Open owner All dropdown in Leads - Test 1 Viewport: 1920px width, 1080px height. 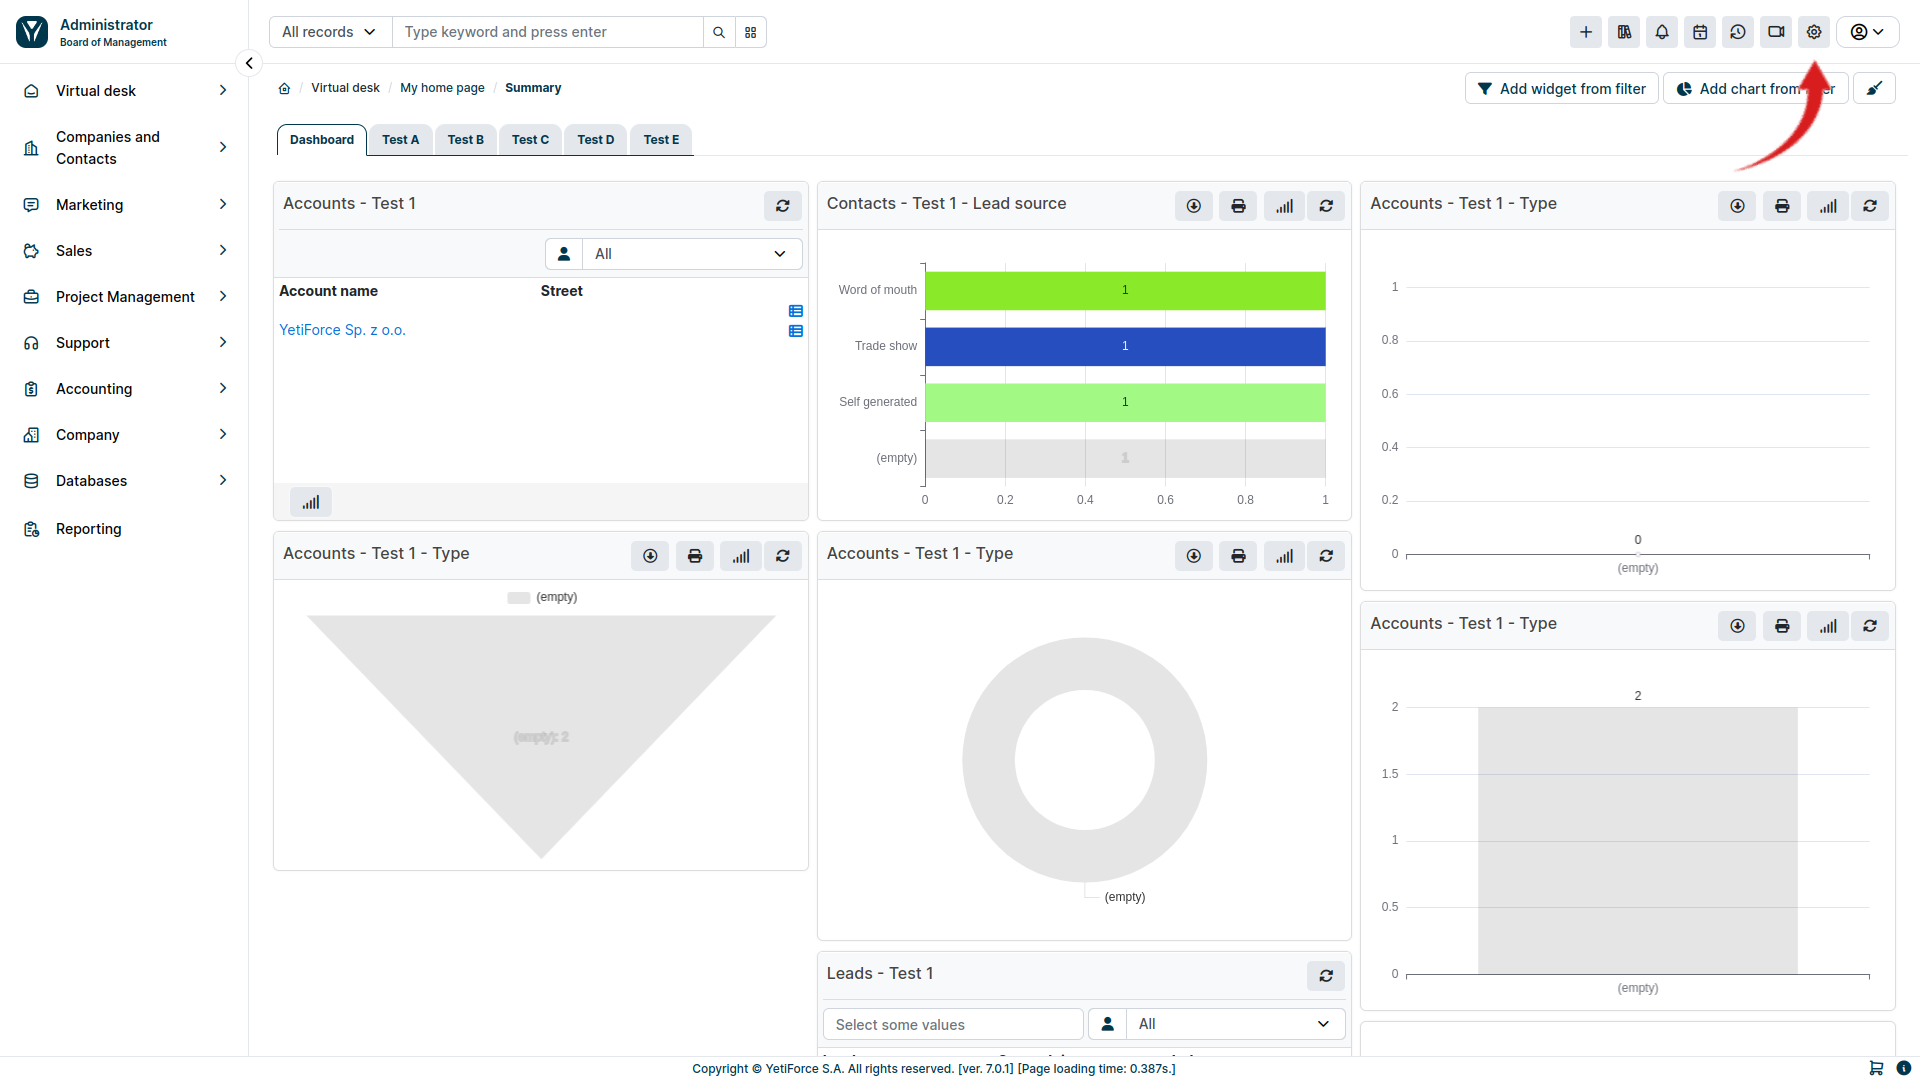pos(1235,1024)
